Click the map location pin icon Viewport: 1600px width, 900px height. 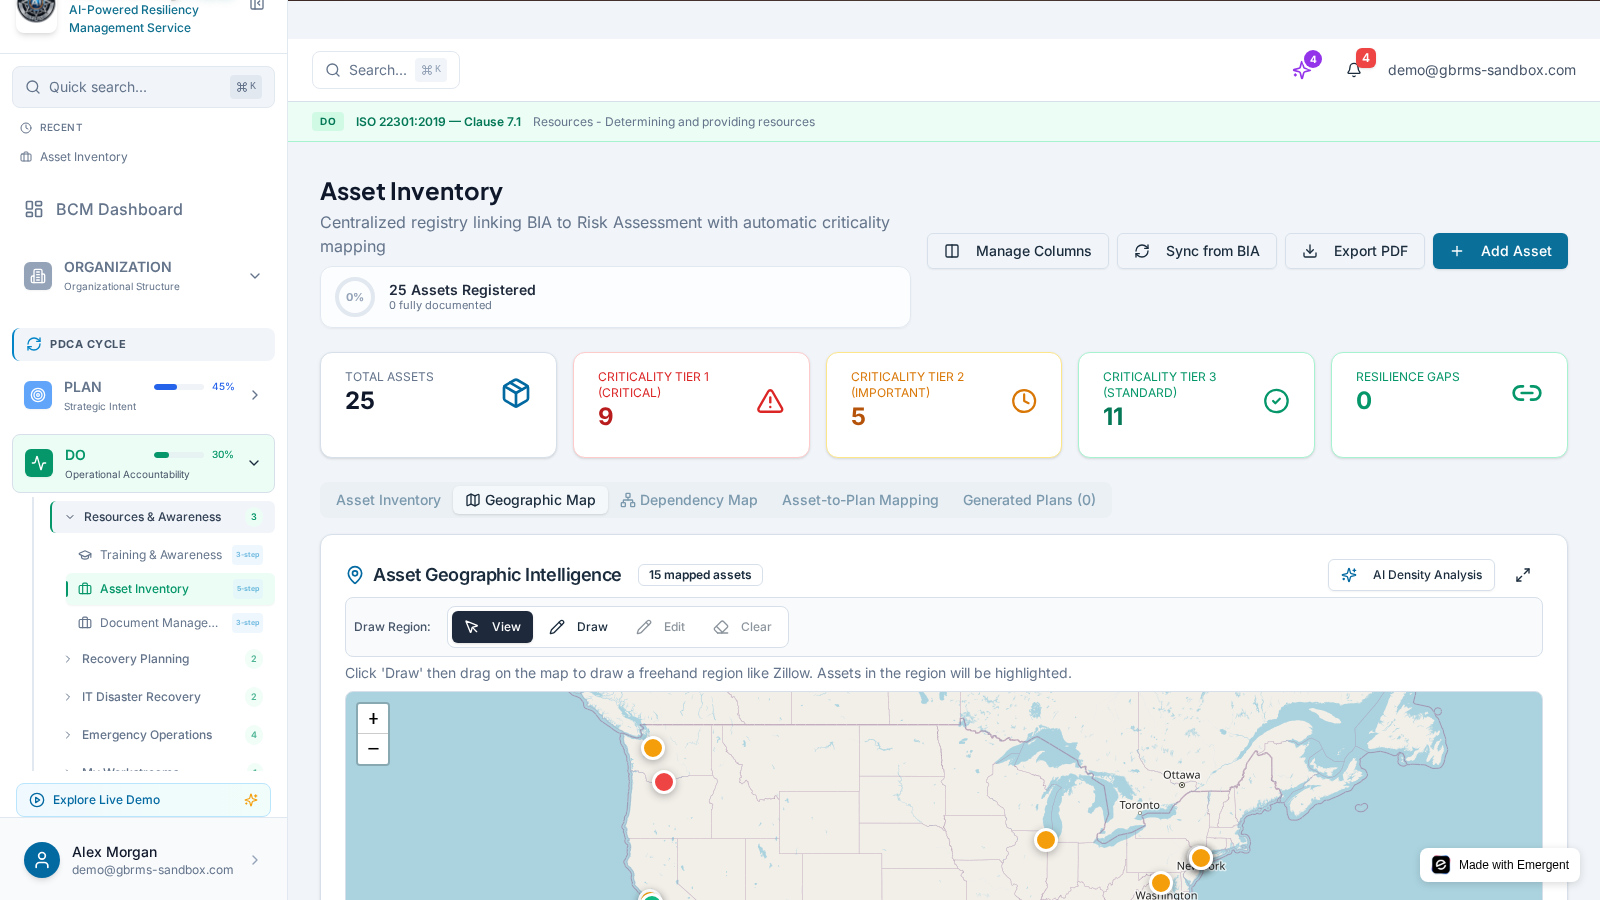tap(354, 575)
